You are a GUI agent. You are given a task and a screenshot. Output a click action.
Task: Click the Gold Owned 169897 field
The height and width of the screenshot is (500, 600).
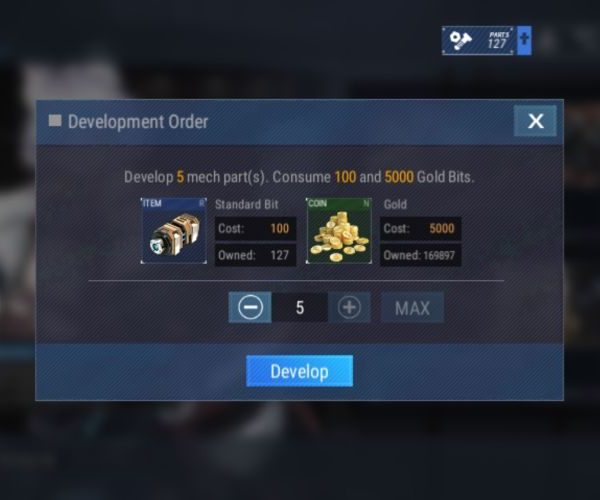click(x=421, y=255)
